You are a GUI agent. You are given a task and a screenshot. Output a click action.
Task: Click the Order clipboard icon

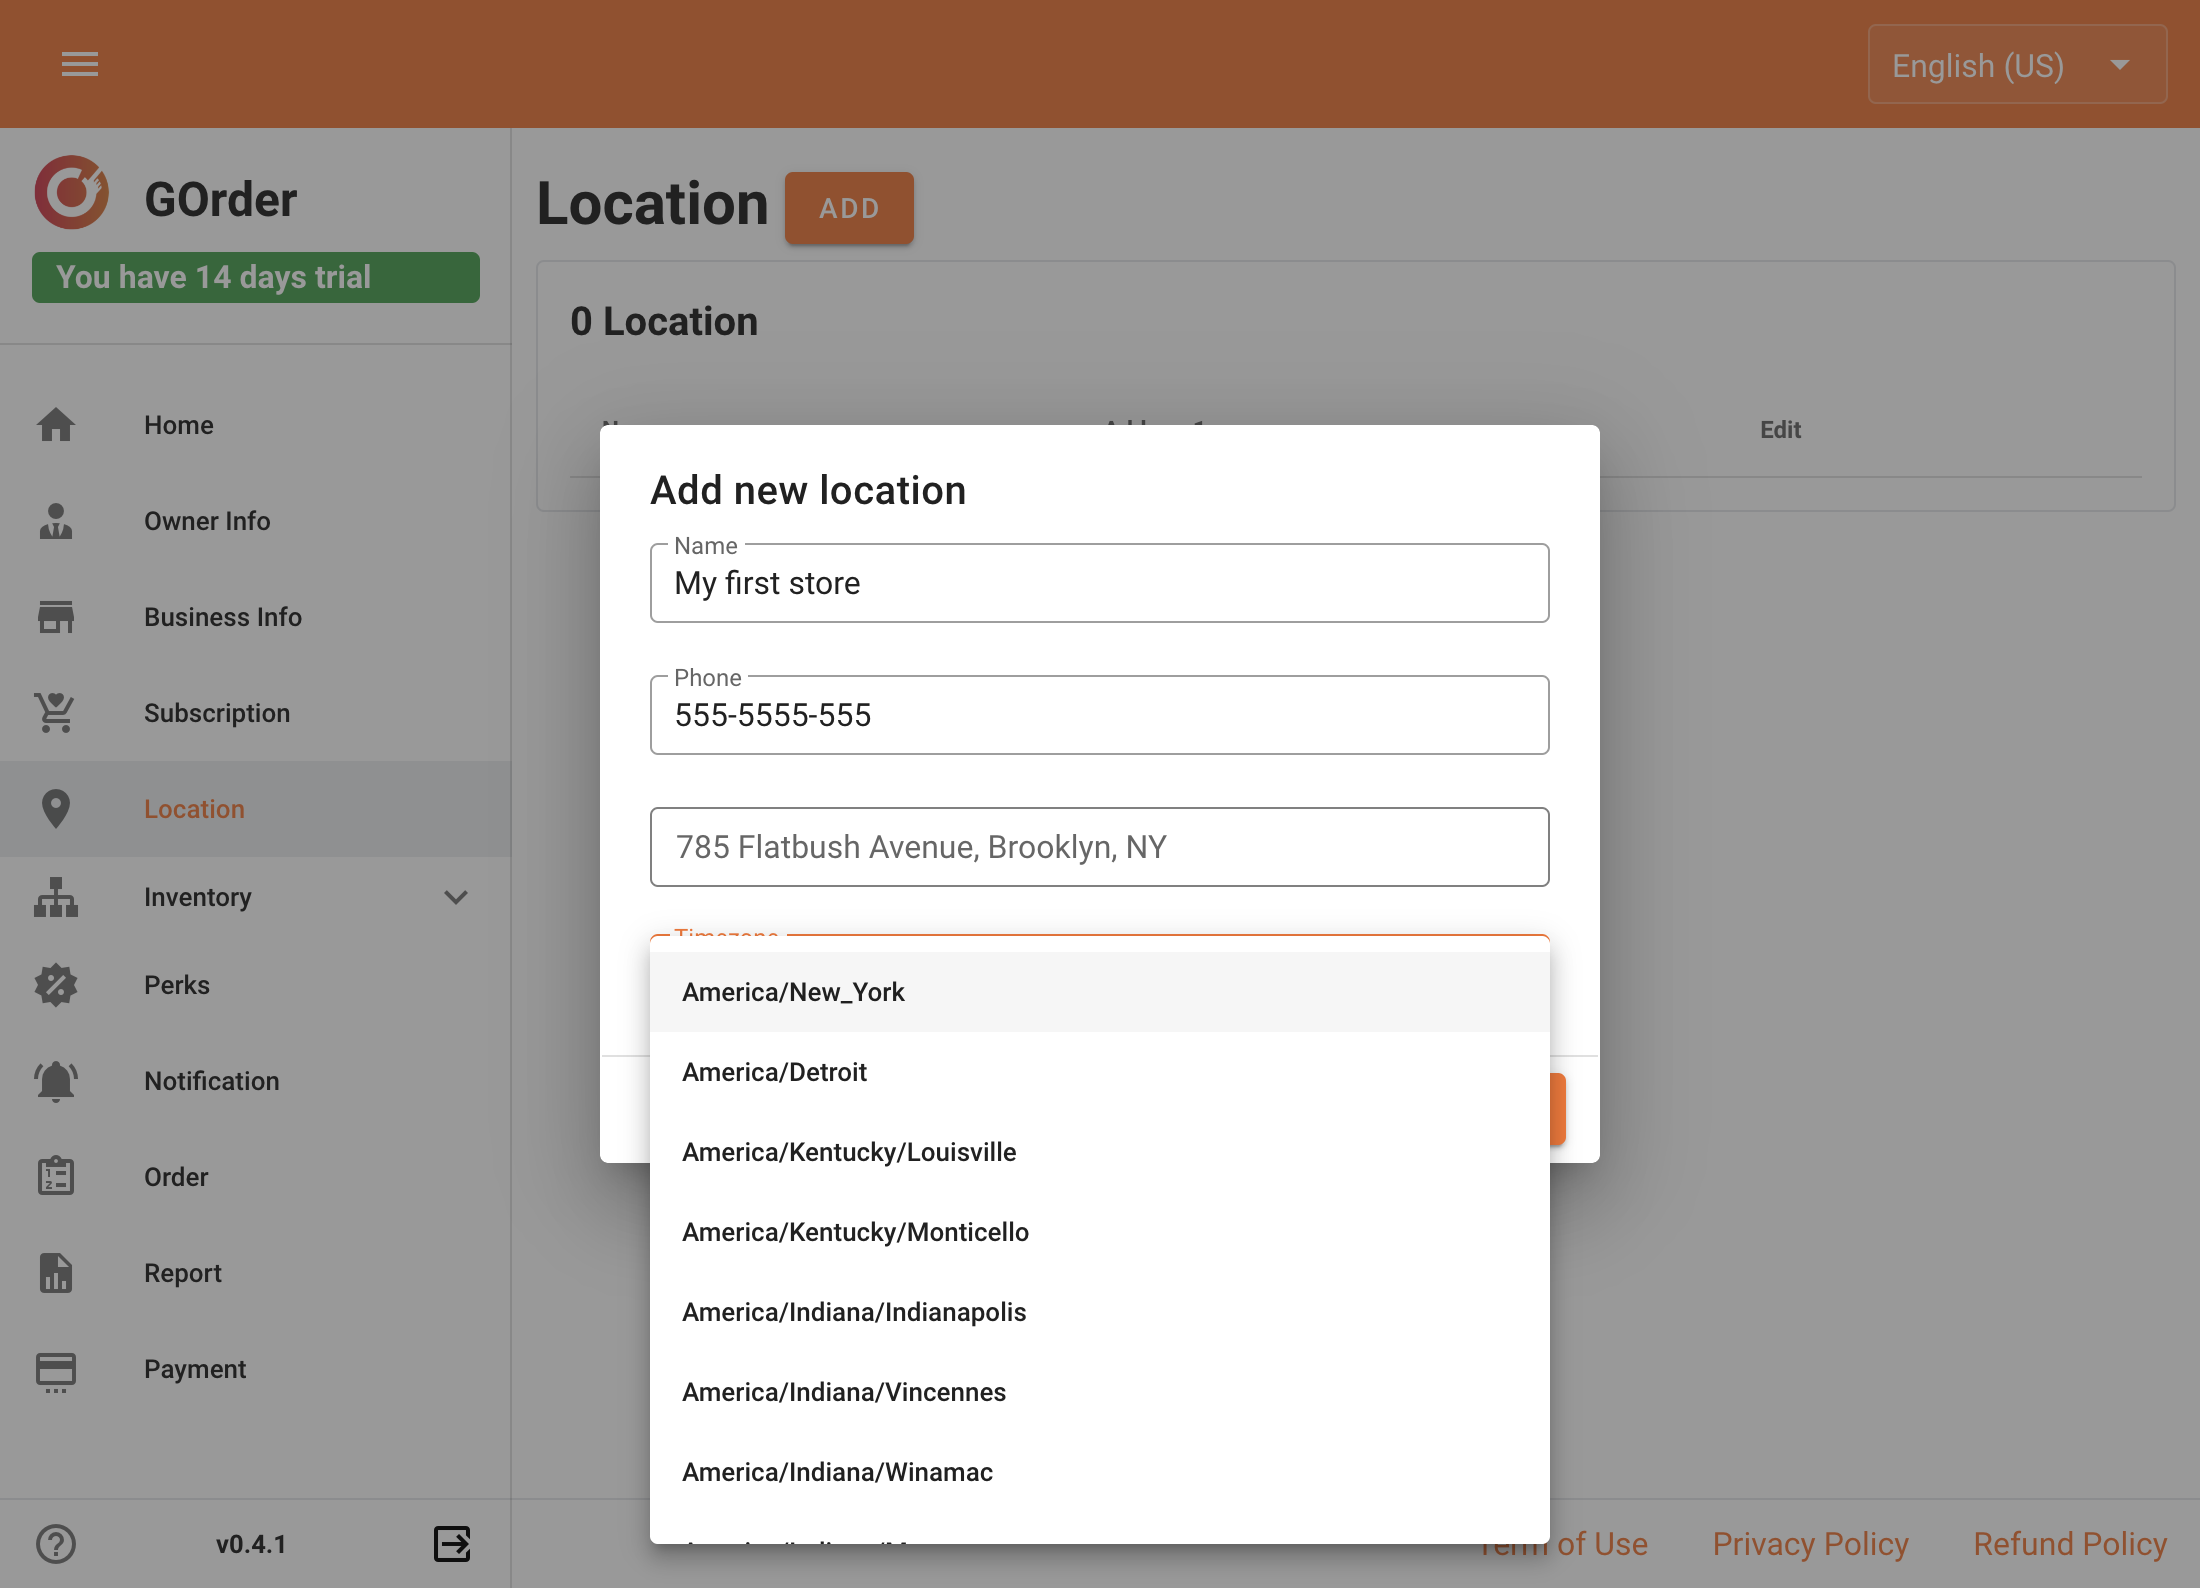pyautogui.click(x=56, y=1177)
